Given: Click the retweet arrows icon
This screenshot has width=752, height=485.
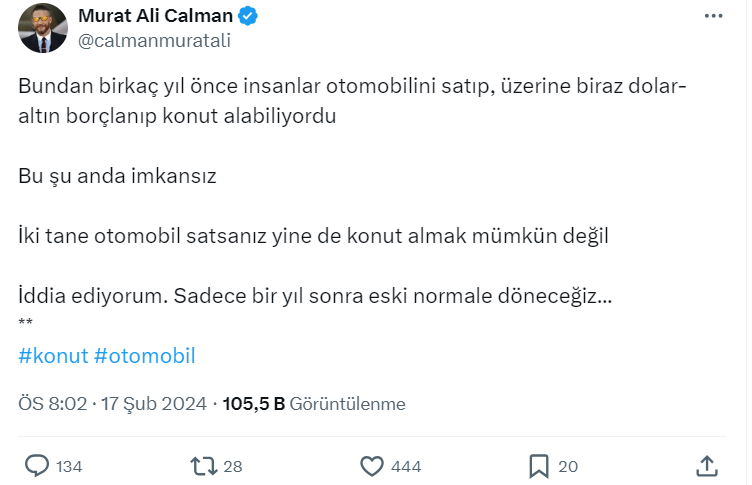Looking at the screenshot, I should [x=202, y=465].
